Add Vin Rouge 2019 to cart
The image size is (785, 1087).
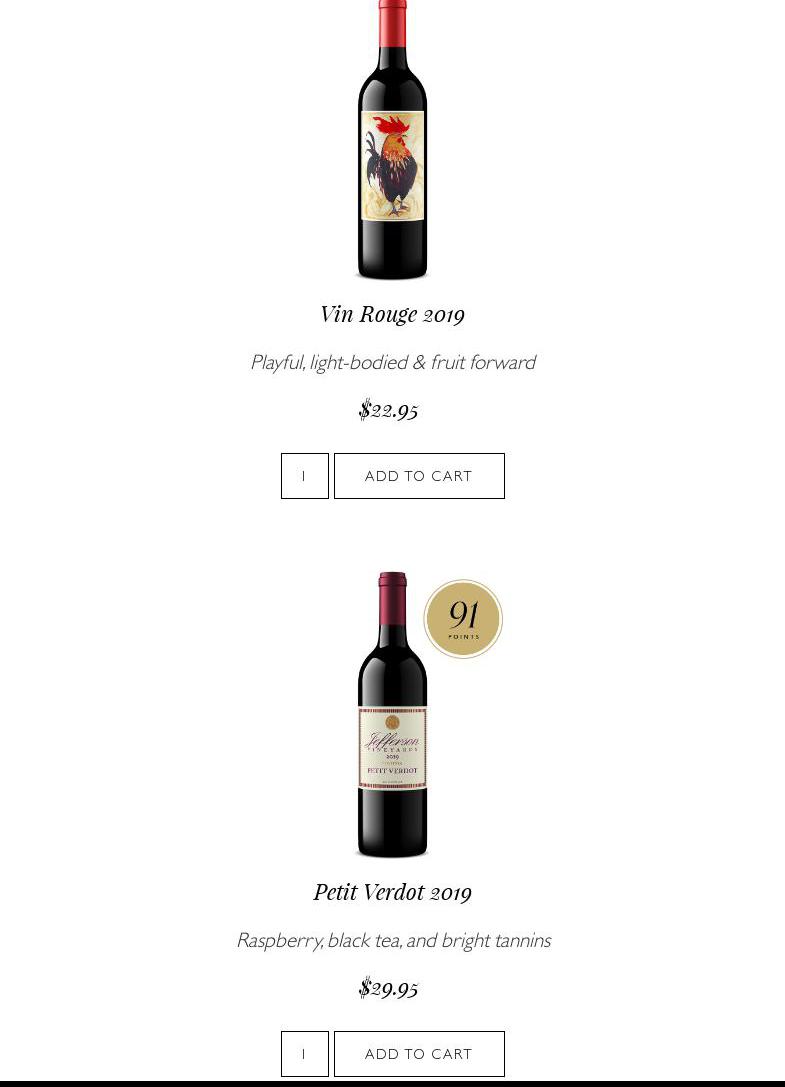419,476
